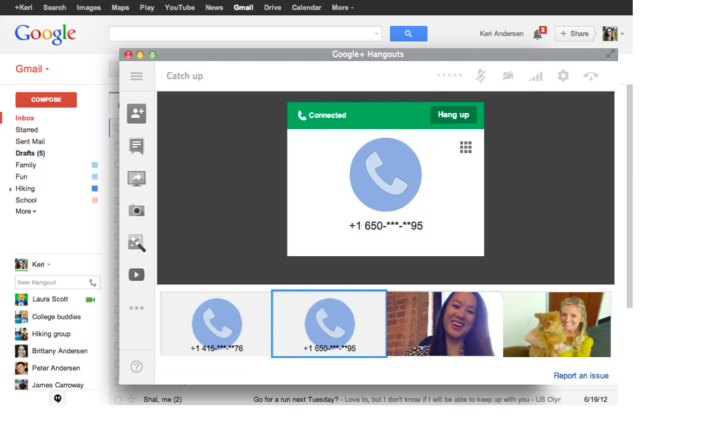Open the Hangouts hamburger menu
This screenshot has width=711, height=426.
tap(136, 76)
